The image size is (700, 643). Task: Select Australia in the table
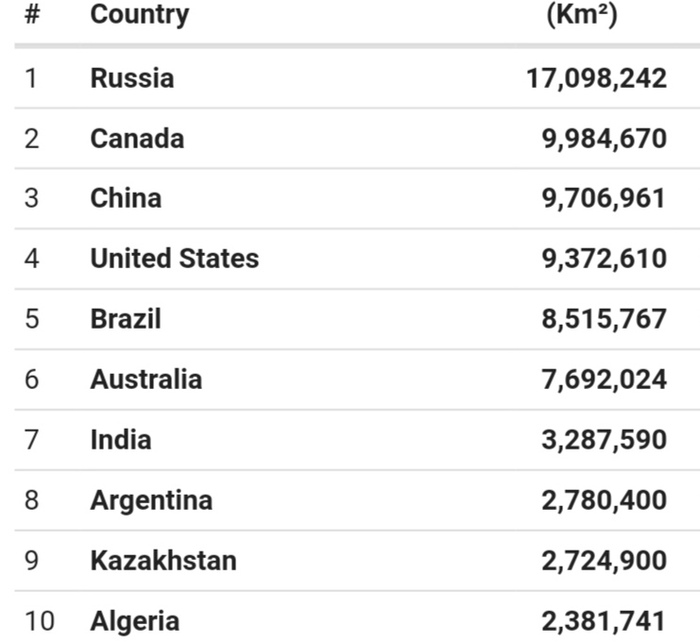(x=146, y=379)
